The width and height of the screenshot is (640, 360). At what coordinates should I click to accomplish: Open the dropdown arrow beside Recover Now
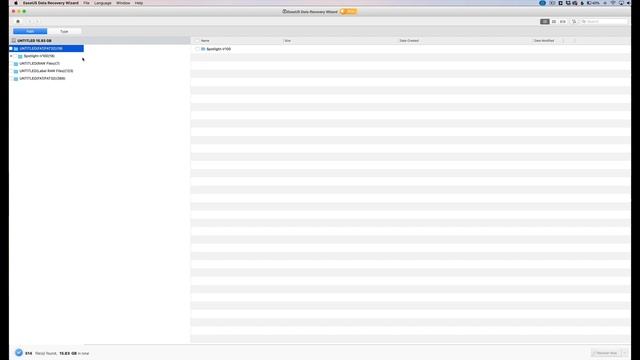coord(624,353)
